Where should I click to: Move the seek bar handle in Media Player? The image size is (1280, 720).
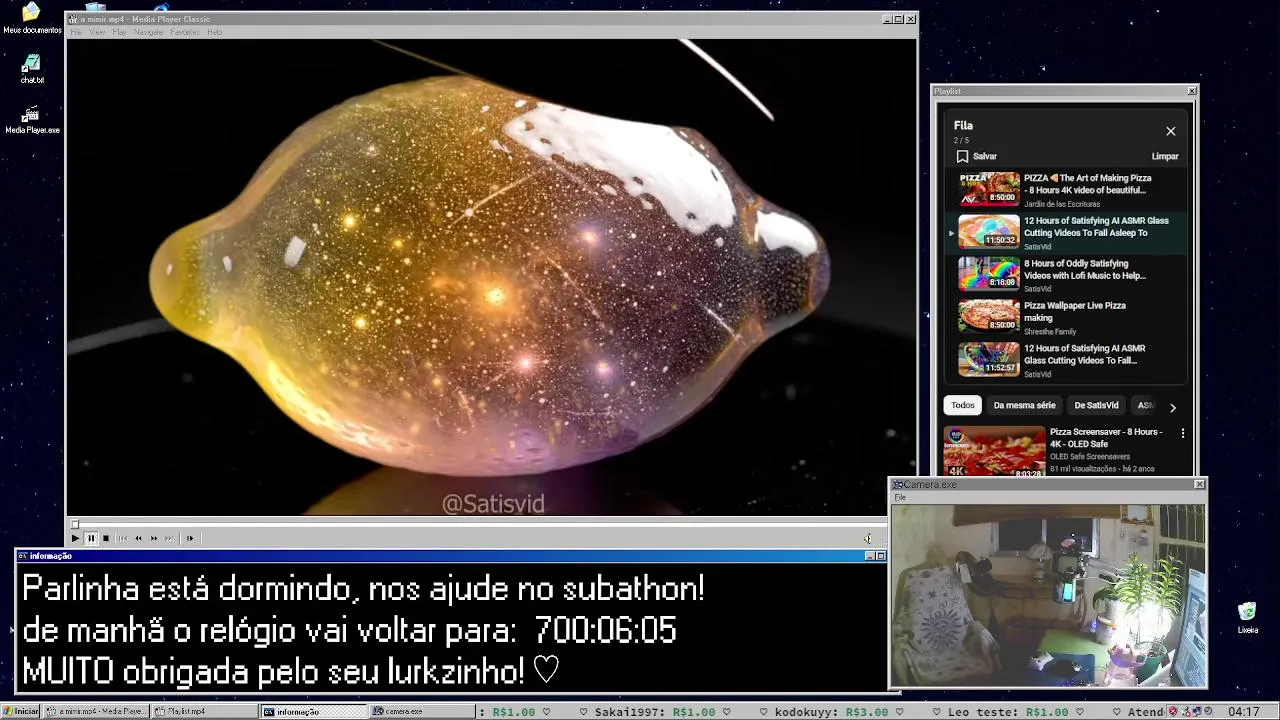click(x=75, y=524)
